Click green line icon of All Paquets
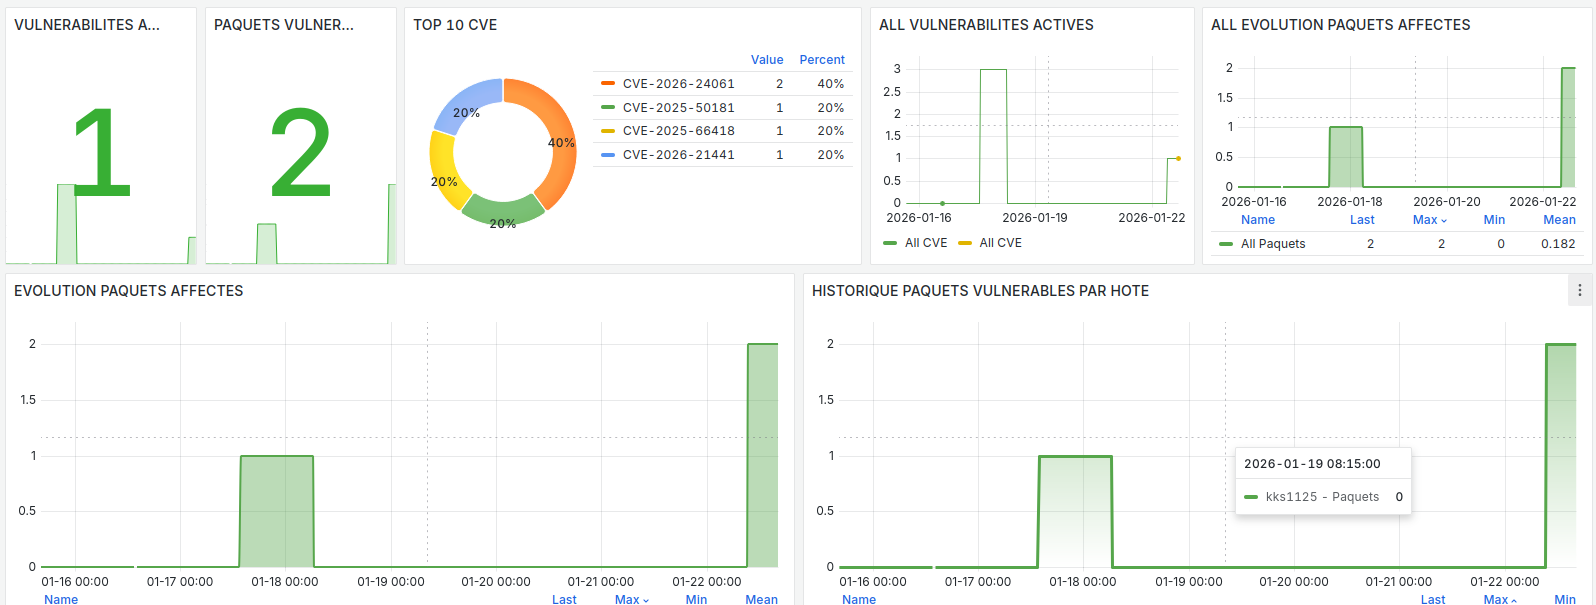Image resolution: width=1596 pixels, height=605 pixels. 1225,244
